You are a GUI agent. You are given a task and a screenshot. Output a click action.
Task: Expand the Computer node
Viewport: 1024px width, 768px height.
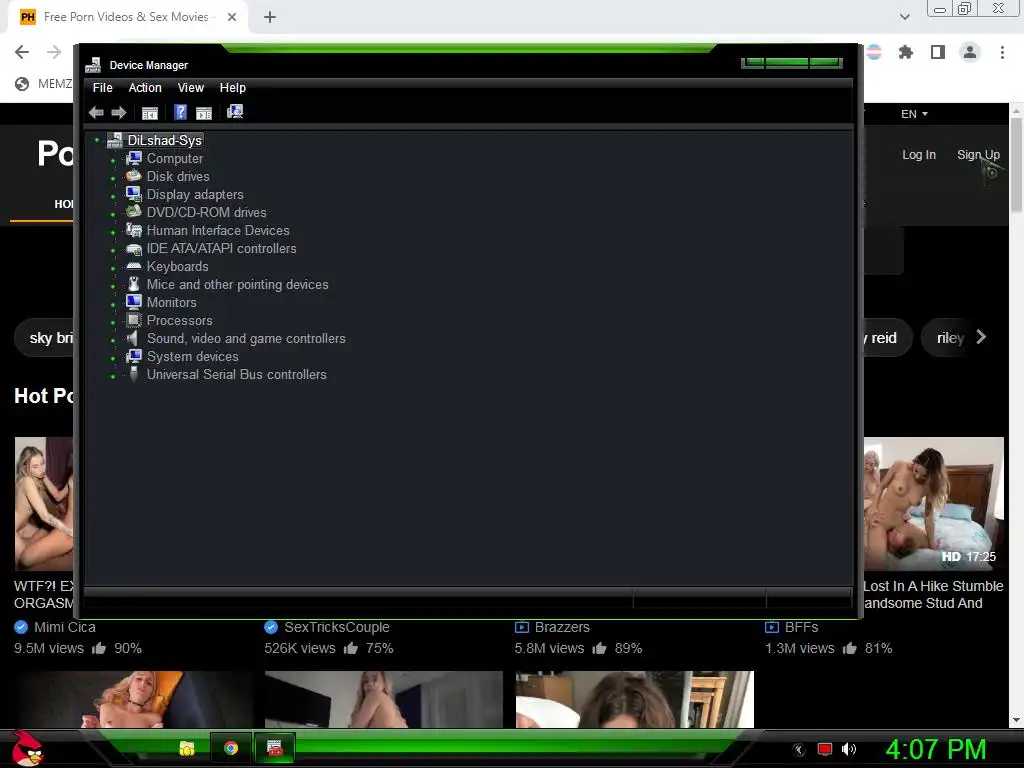[113, 160]
